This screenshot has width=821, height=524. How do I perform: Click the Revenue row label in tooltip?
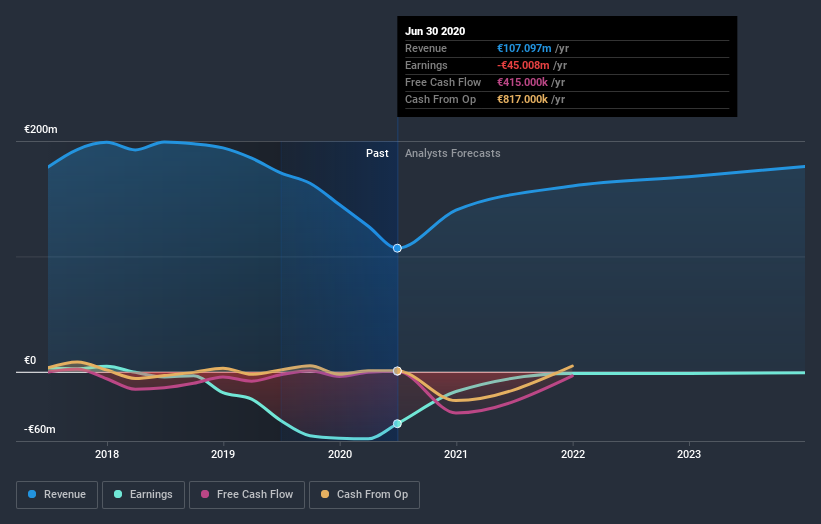[426, 48]
